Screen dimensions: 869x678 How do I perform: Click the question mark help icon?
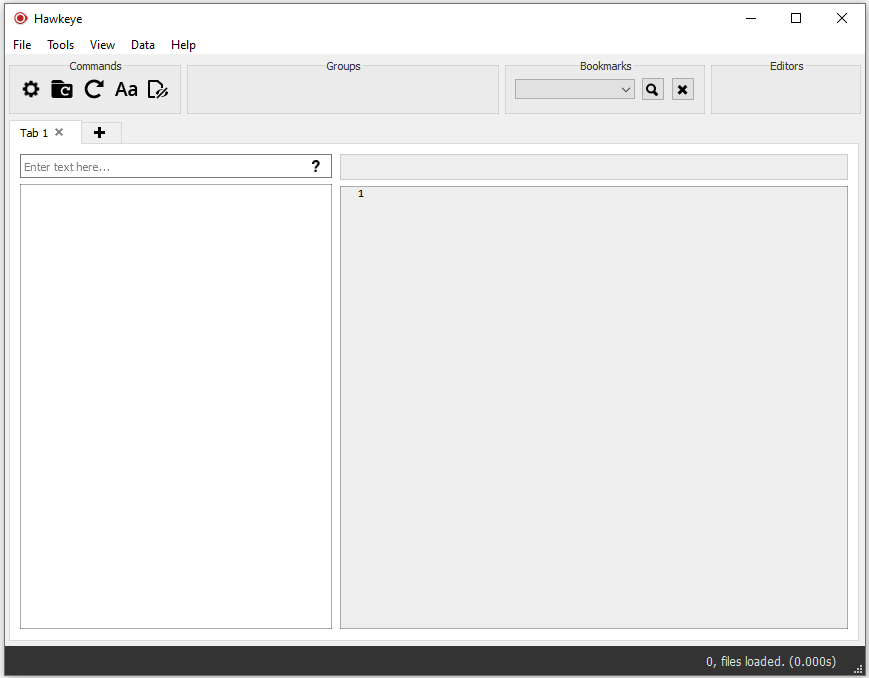coord(317,166)
